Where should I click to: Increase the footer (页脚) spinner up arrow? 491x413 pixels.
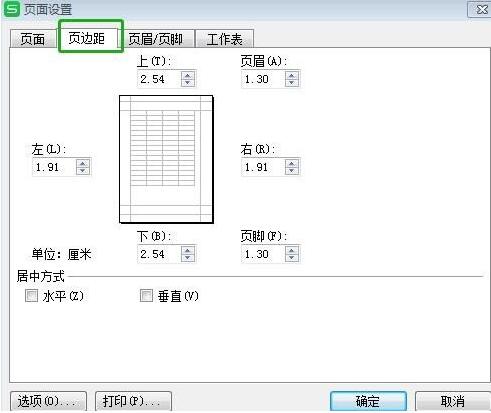click(x=292, y=251)
